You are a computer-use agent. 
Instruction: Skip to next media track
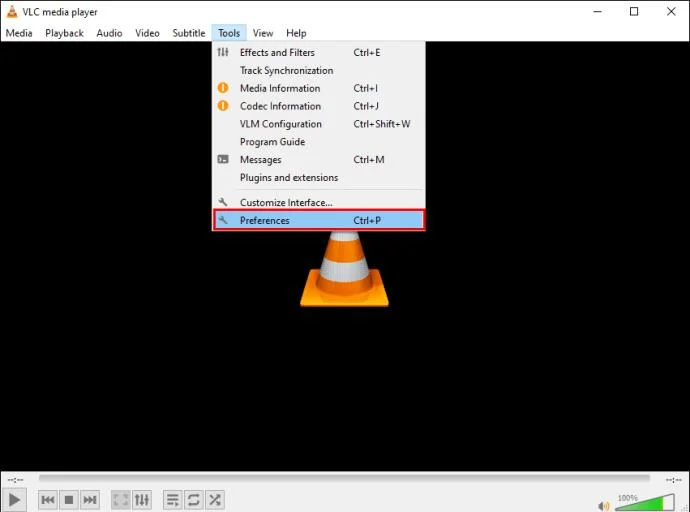[x=90, y=500]
